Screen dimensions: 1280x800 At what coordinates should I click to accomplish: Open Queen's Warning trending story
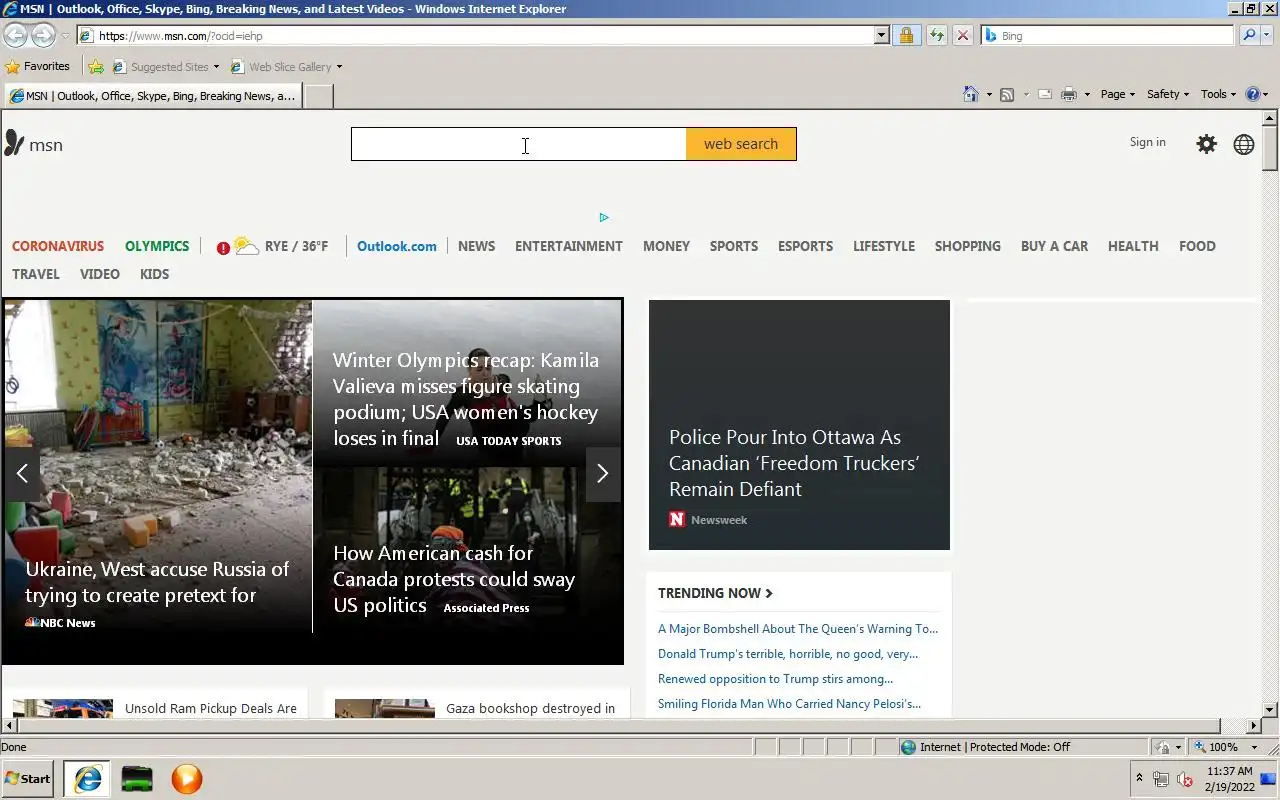[x=798, y=629]
